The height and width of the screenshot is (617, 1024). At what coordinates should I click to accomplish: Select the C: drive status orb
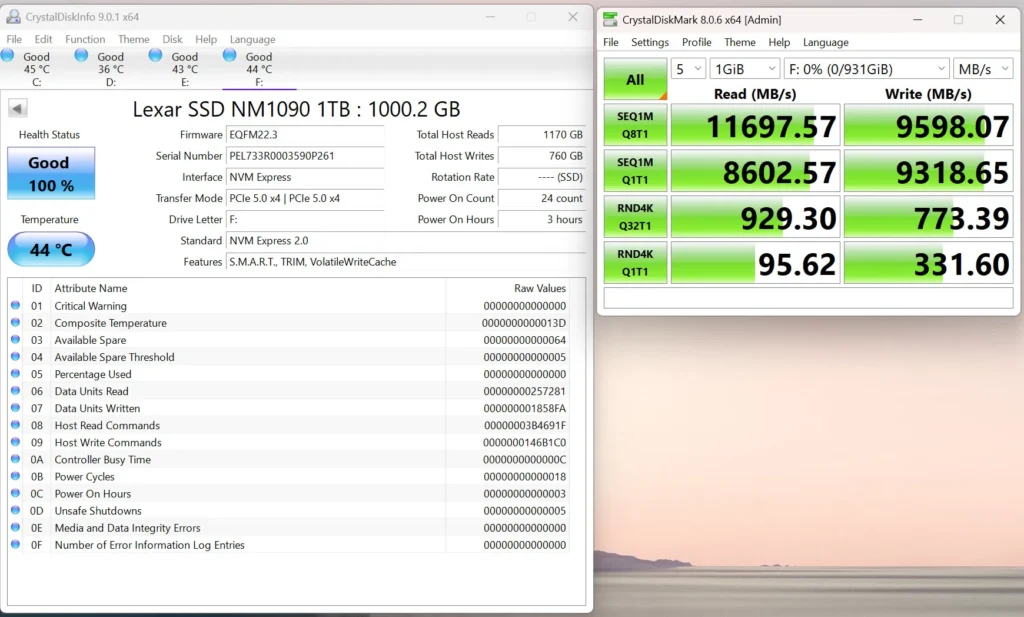8,55
